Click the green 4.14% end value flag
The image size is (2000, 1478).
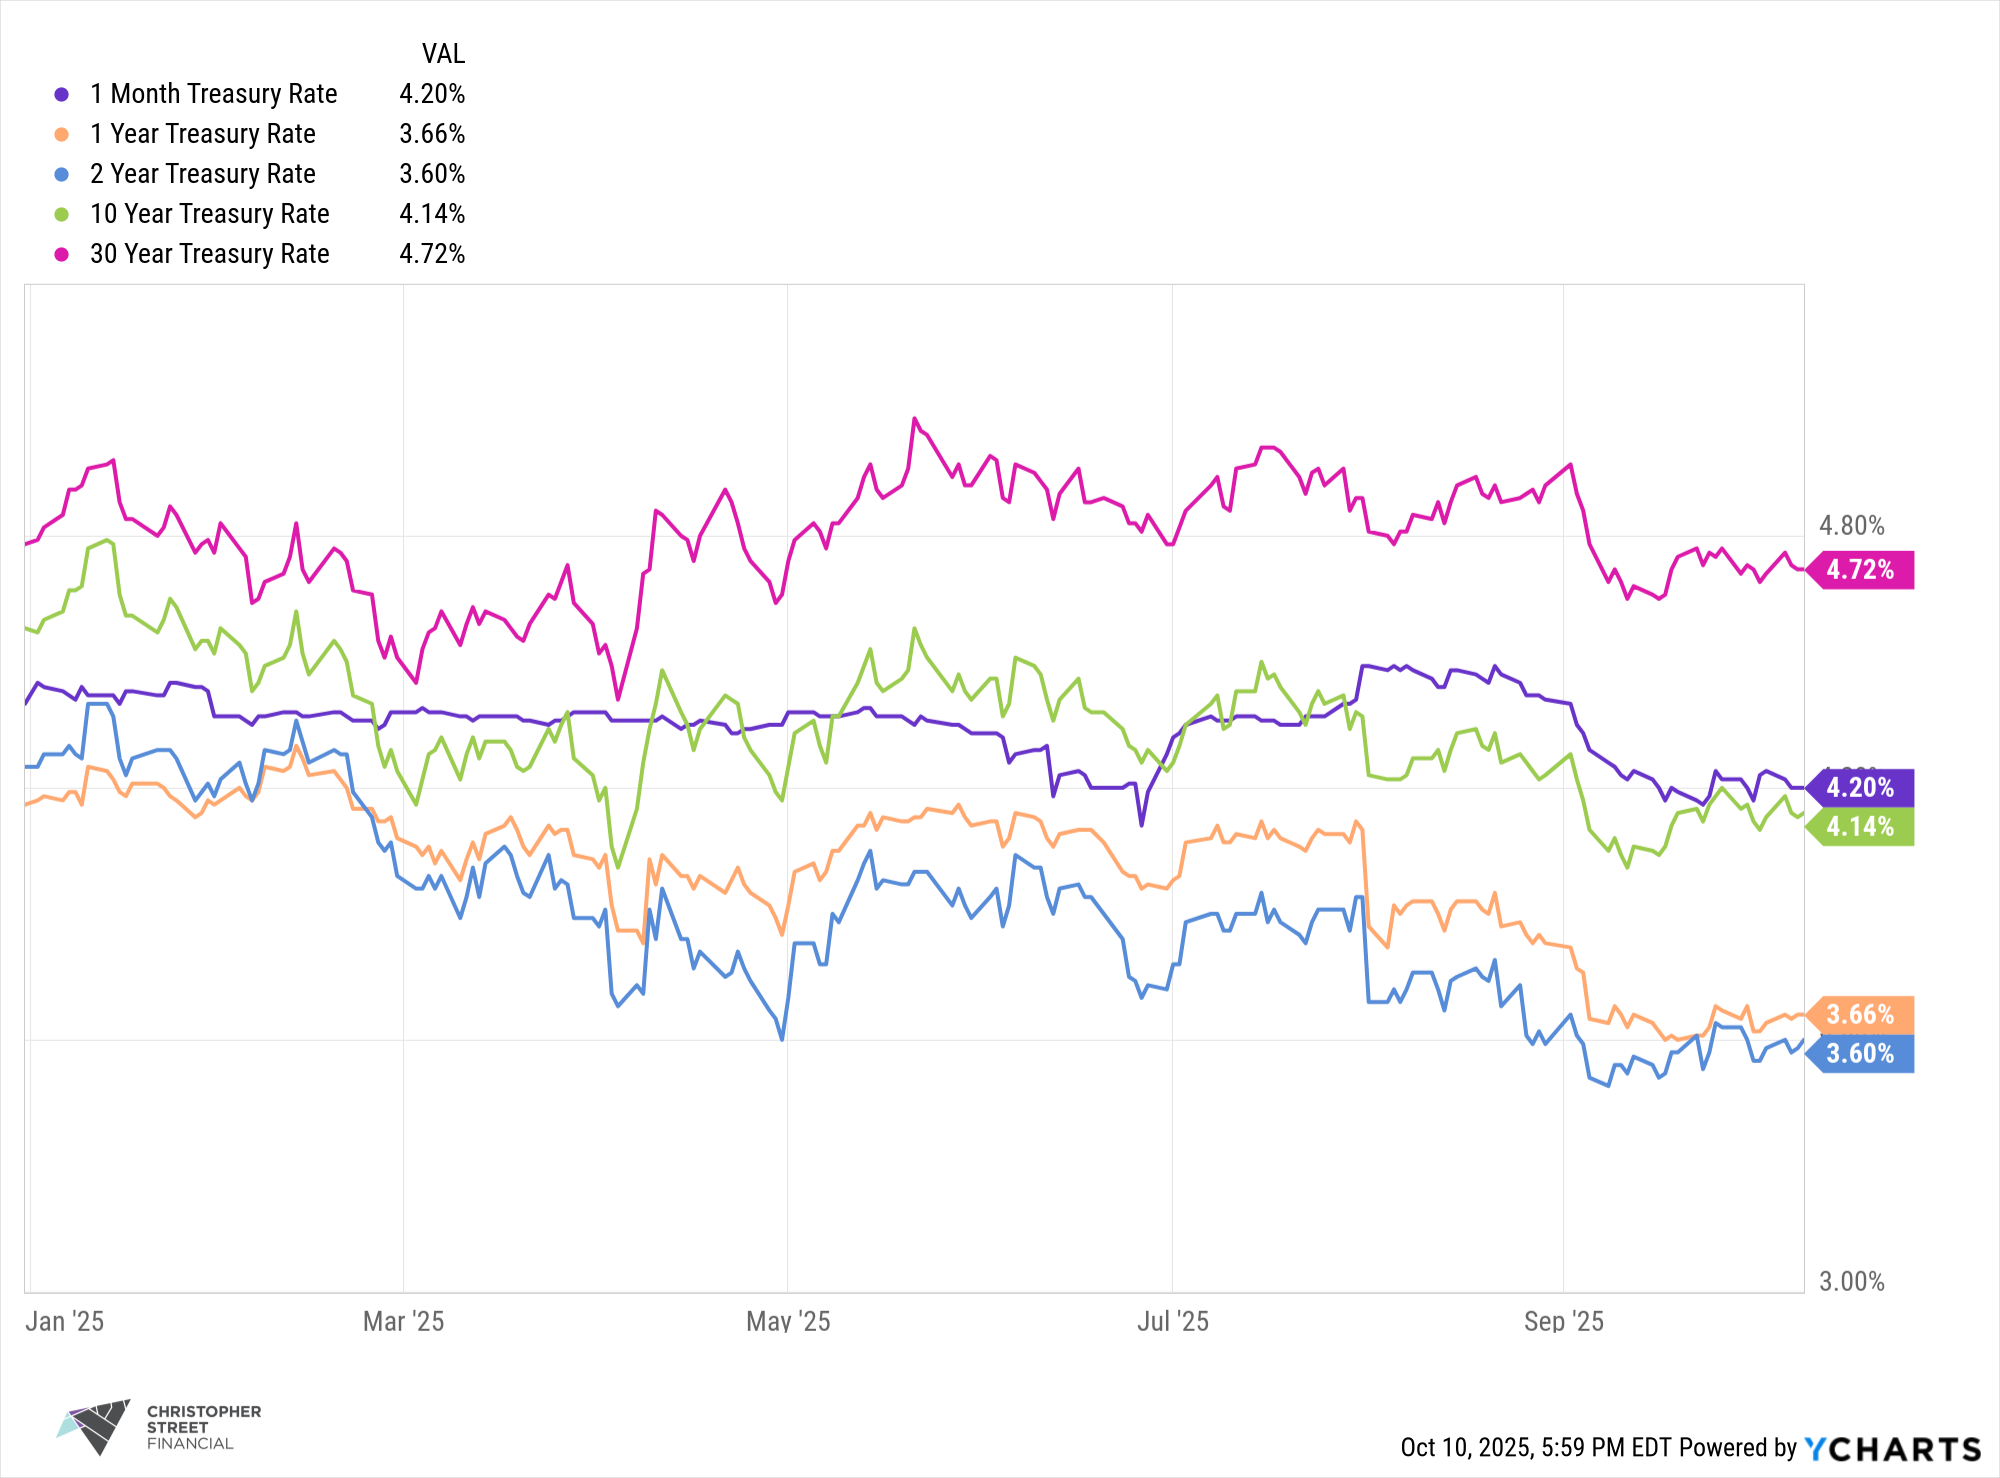(1861, 827)
